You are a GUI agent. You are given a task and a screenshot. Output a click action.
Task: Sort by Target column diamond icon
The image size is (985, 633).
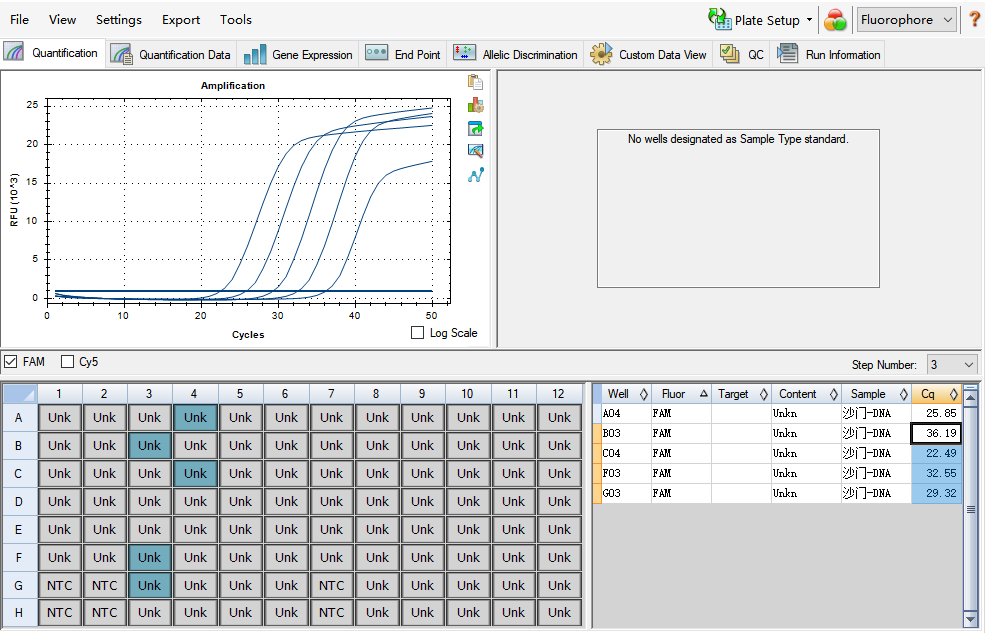pyautogui.click(x=763, y=394)
